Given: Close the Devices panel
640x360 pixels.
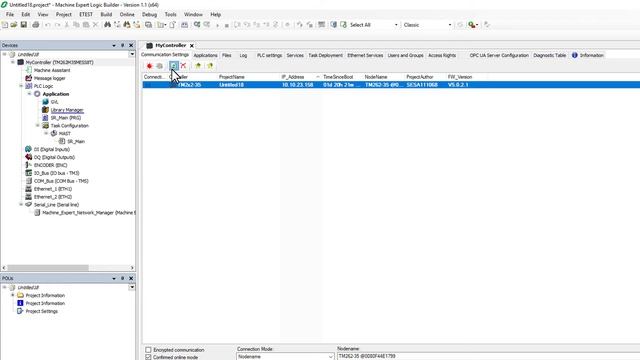Looking at the screenshot, I should click(x=131, y=45).
